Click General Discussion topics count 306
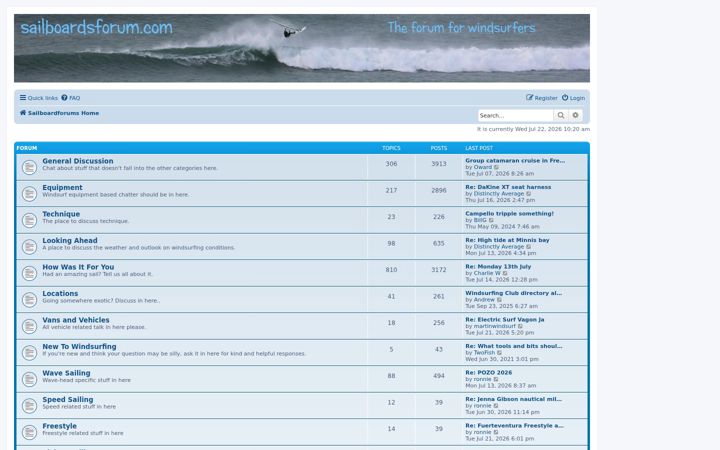This screenshot has height=450, width=720. click(391, 164)
